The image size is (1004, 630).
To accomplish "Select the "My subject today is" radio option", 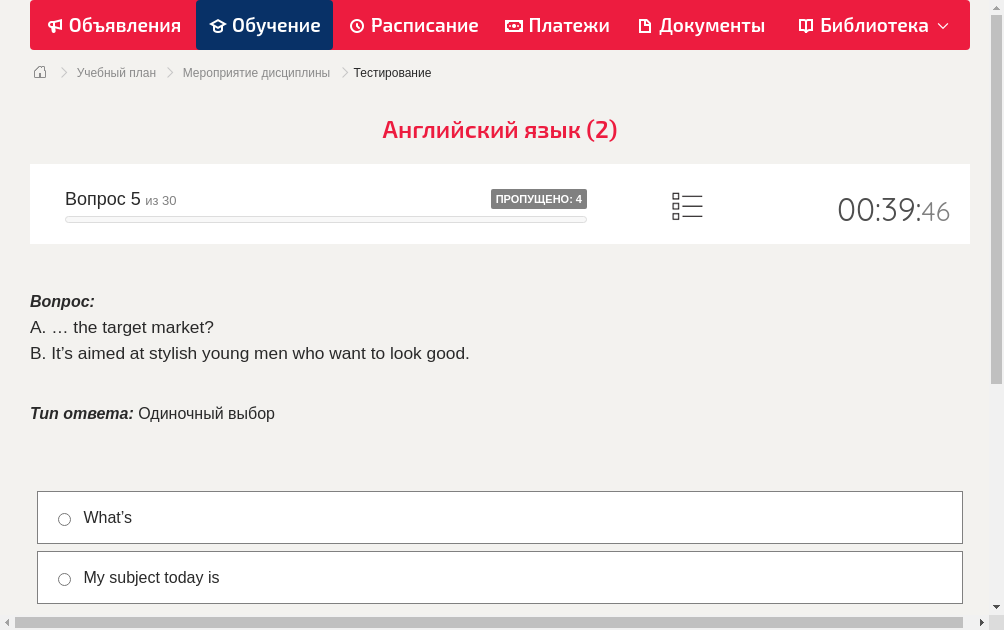I will (x=65, y=579).
